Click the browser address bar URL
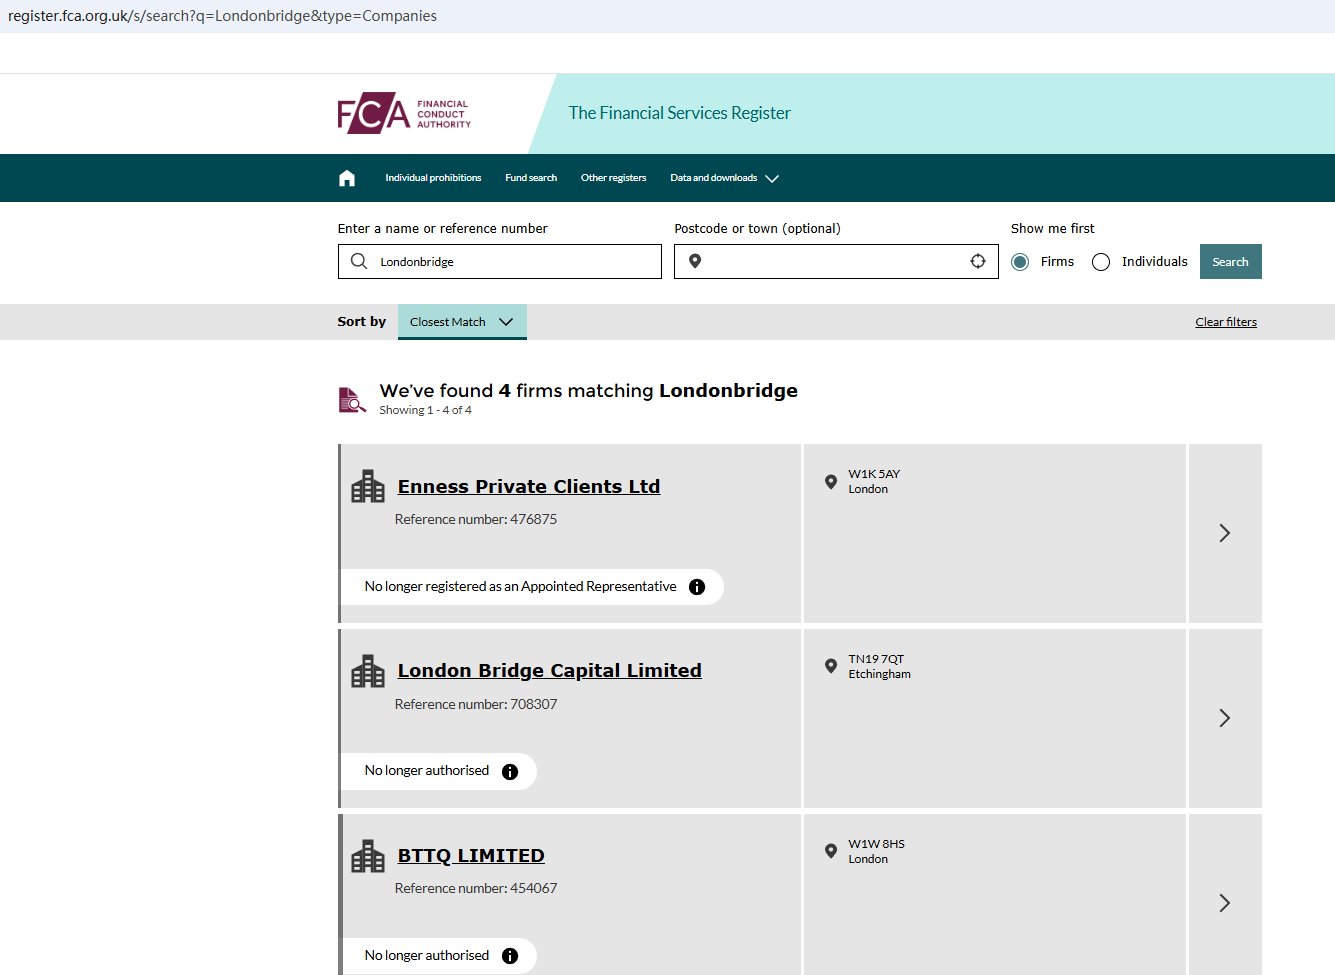The height and width of the screenshot is (975, 1335). (x=222, y=16)
